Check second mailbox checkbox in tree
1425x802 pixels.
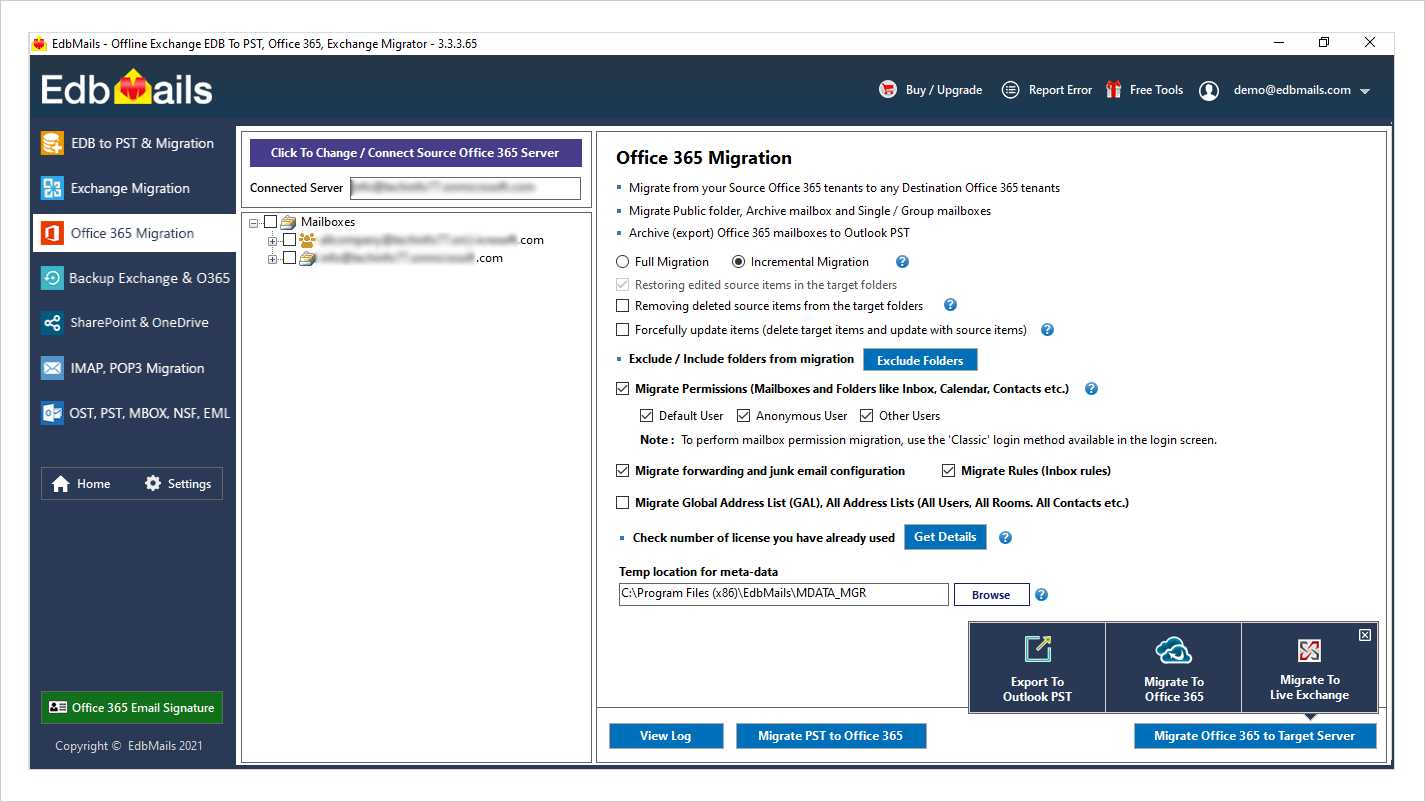click(x=289, y=258)
